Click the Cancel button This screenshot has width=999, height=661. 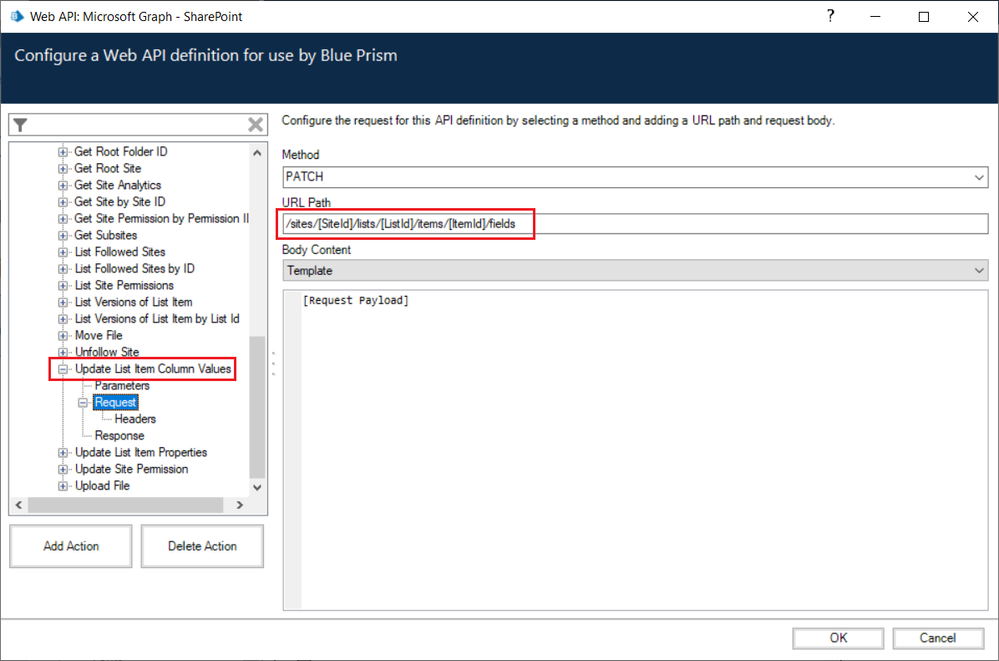coord(938,638)
